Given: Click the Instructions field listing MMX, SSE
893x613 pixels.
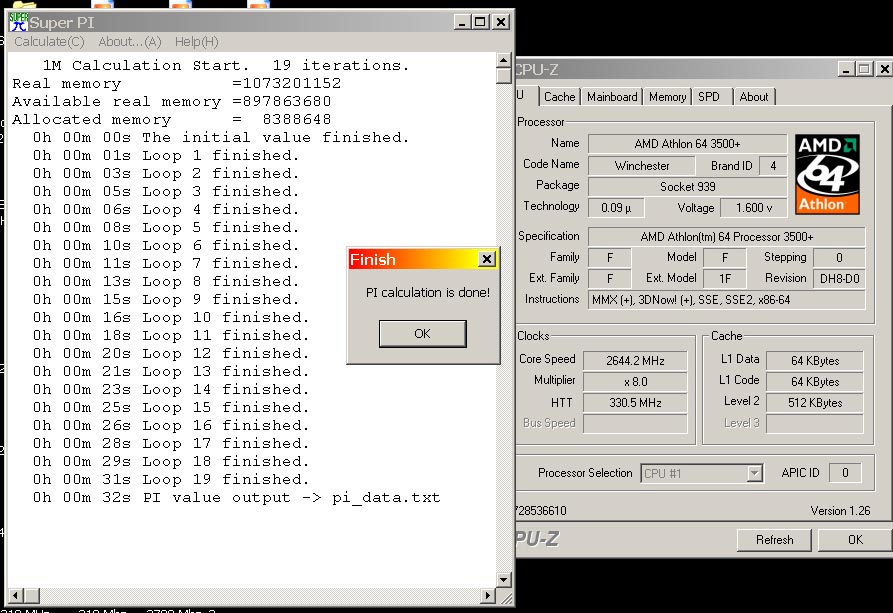Looking at the screenshot, I should coord(727,300).
